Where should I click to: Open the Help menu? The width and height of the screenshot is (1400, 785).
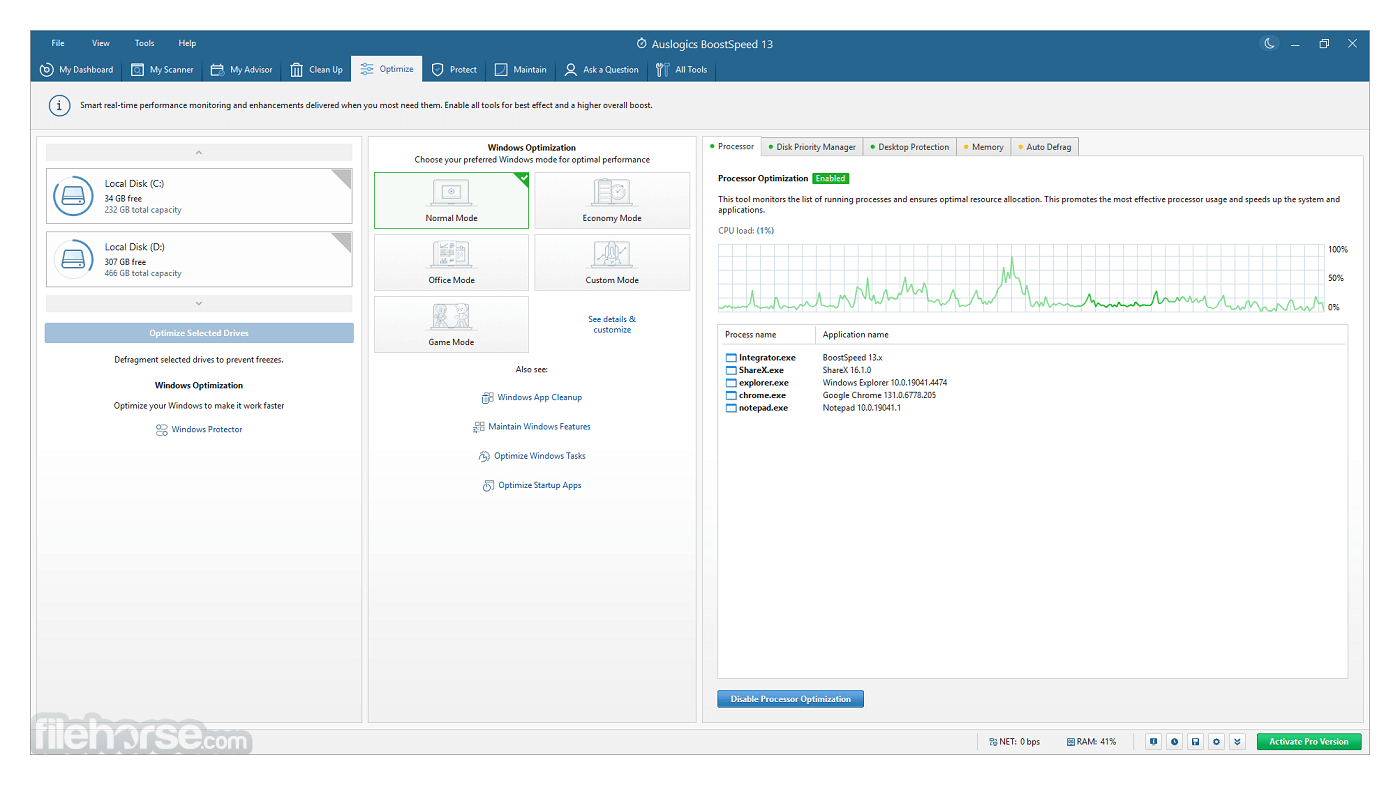click(187, 43)
